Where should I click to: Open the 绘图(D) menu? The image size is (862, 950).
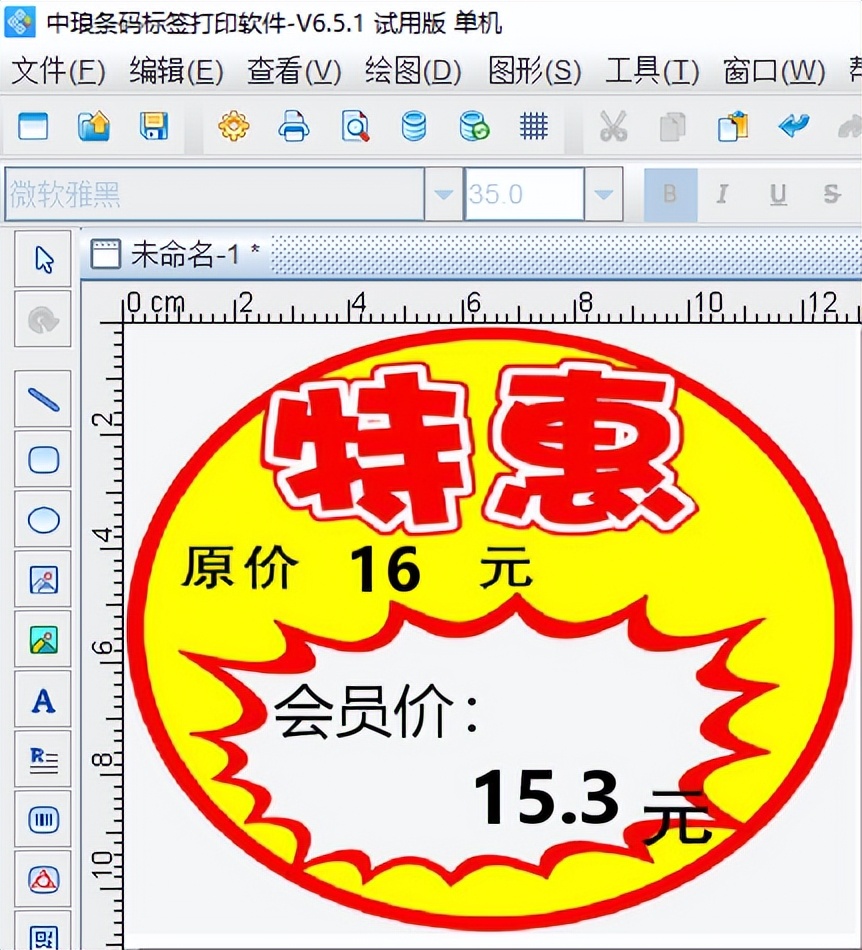pyautogui.click(x=413, y=71)
